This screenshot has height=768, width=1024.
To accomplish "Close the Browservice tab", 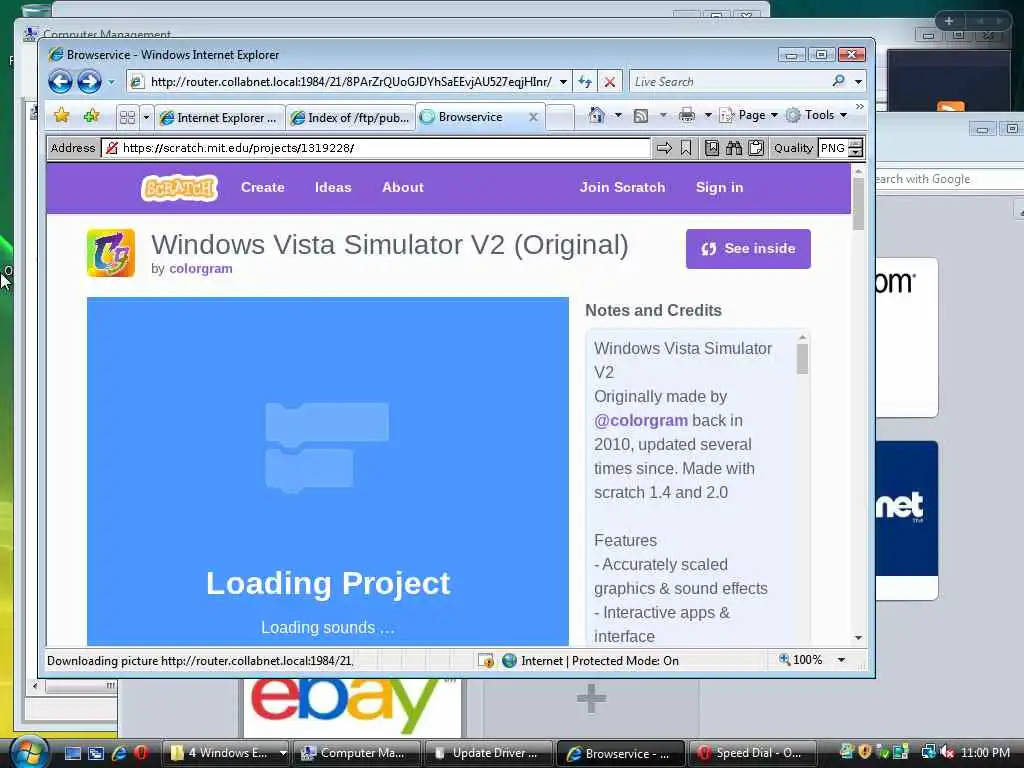I will (x=533, y=117).
